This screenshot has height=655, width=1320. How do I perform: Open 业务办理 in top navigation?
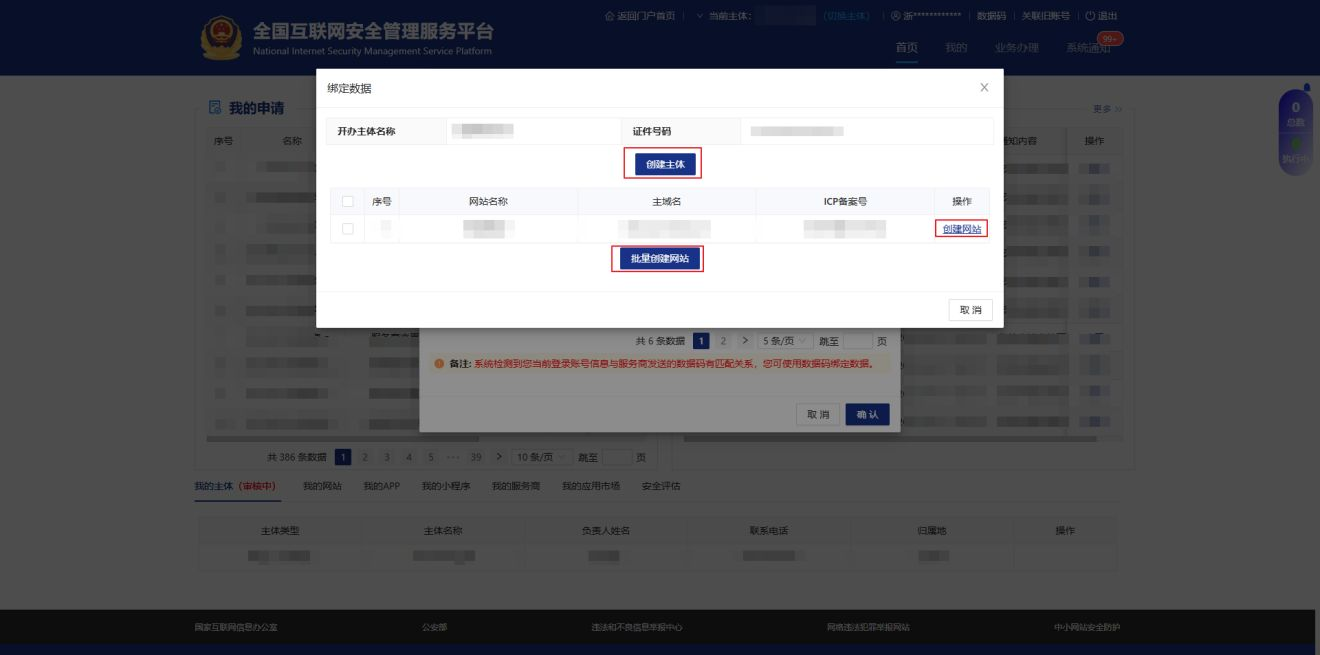coord(1016,50)
